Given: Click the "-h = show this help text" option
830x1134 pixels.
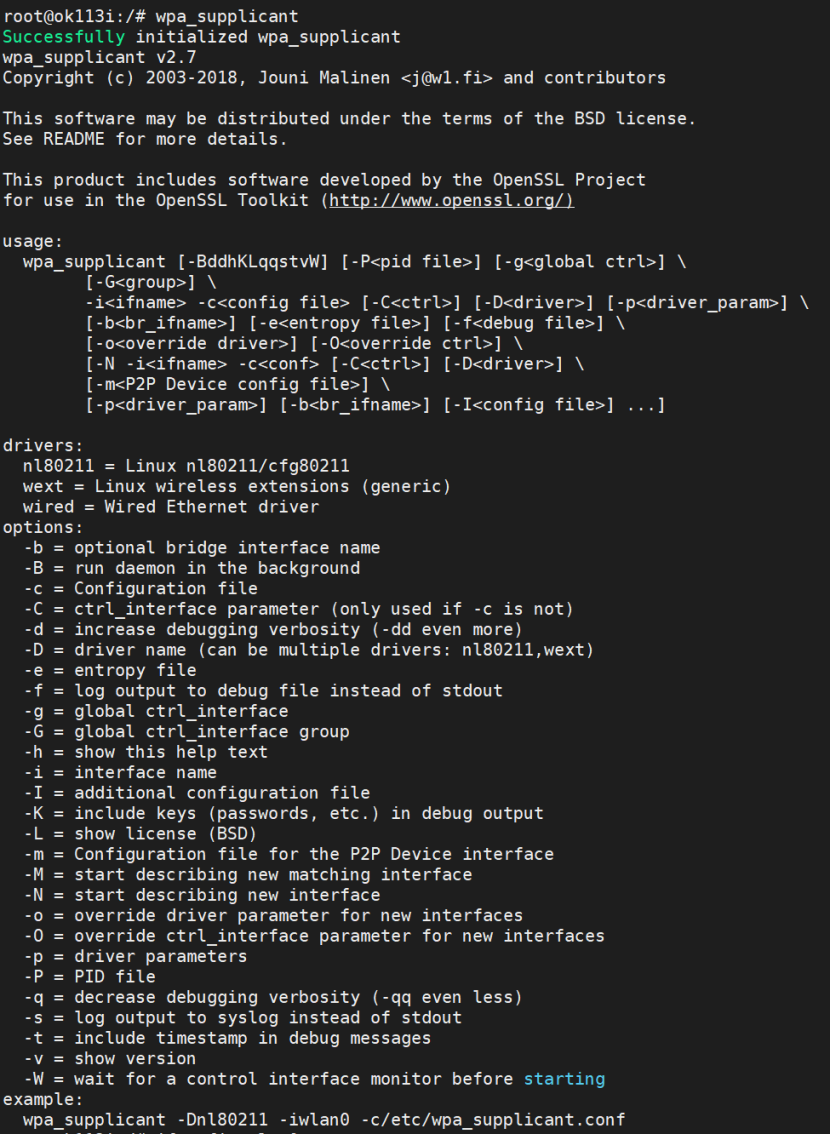Looking at the screenshot, I should pyautogui.click(x=145, y=752).
